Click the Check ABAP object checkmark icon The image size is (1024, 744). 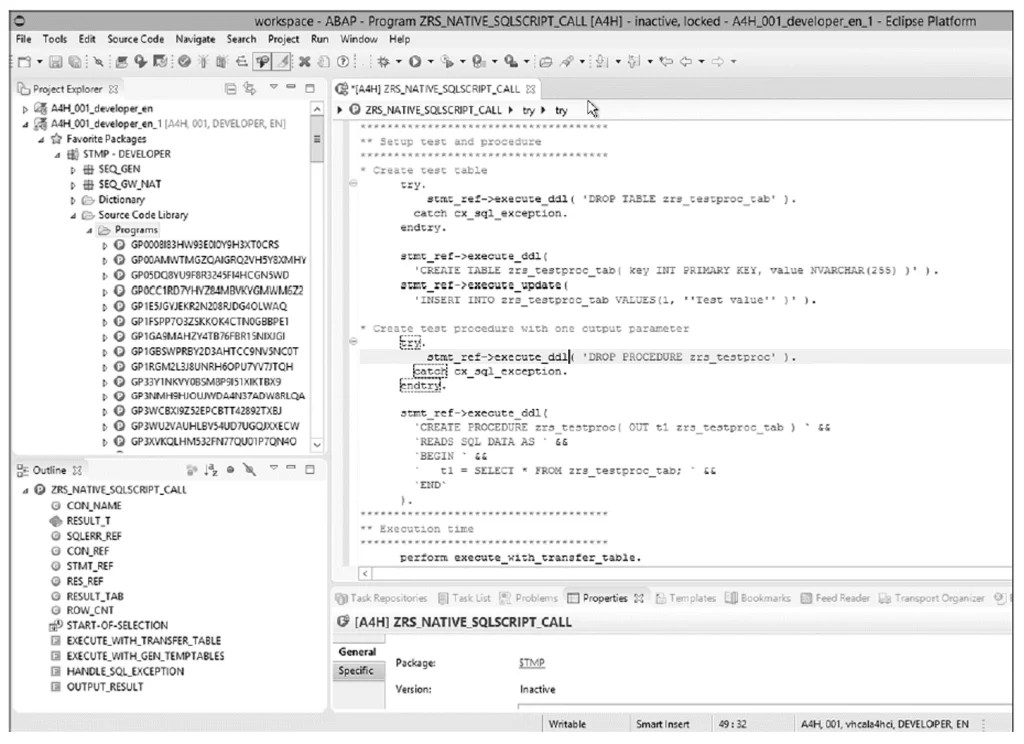pos(185,61)
